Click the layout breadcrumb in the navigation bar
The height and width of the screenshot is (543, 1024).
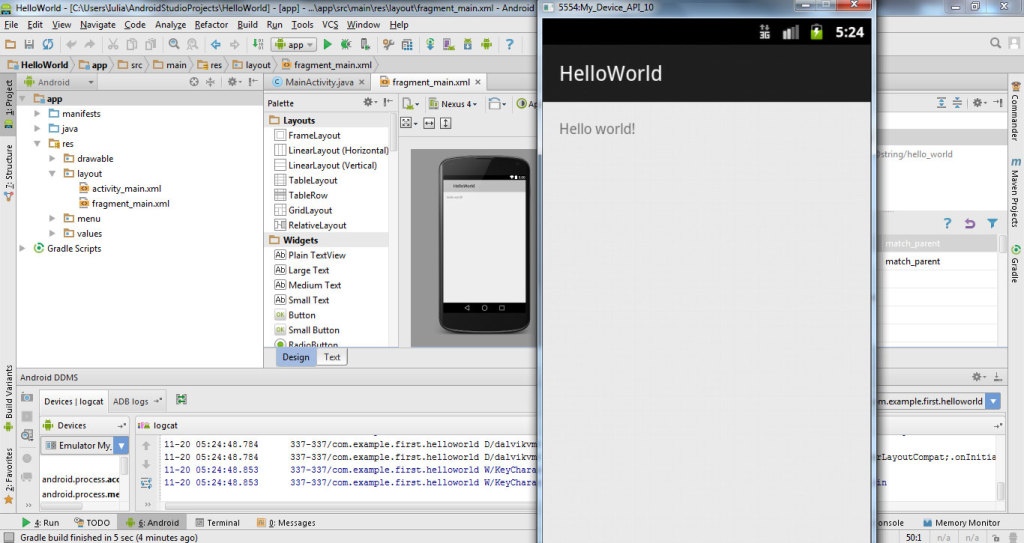[251, 65]
